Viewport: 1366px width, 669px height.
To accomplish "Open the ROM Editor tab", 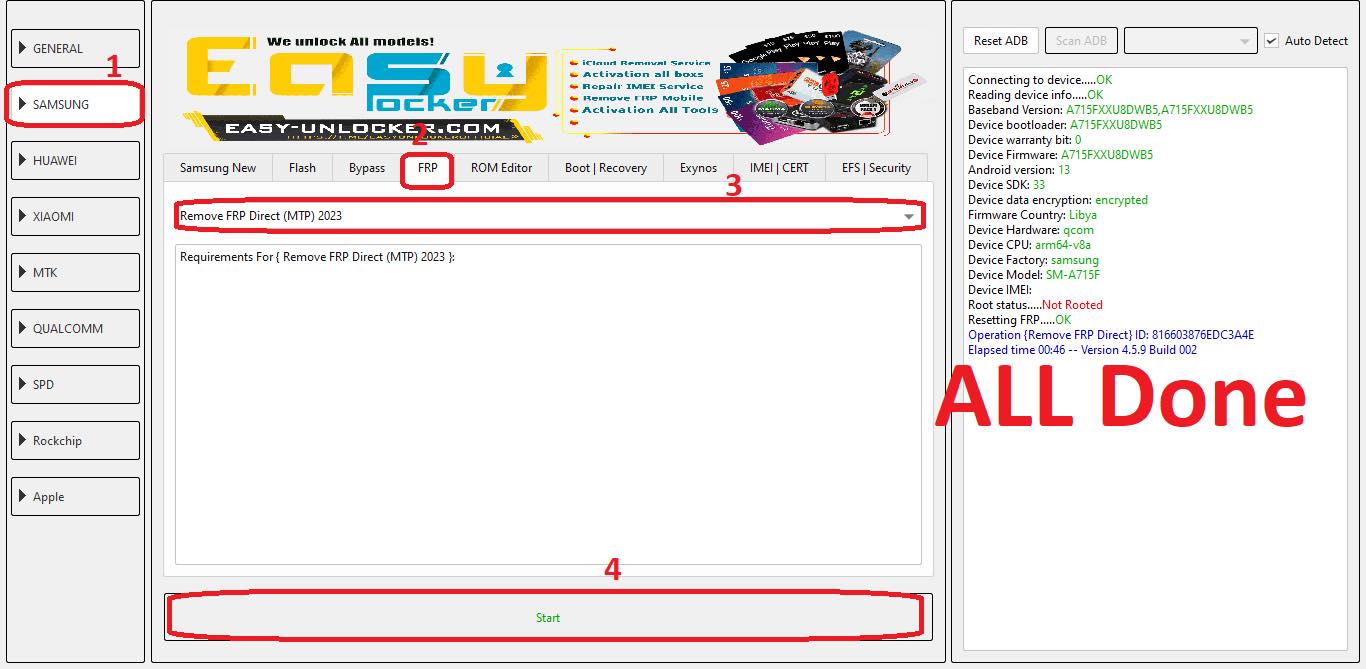I will [502, 168].
